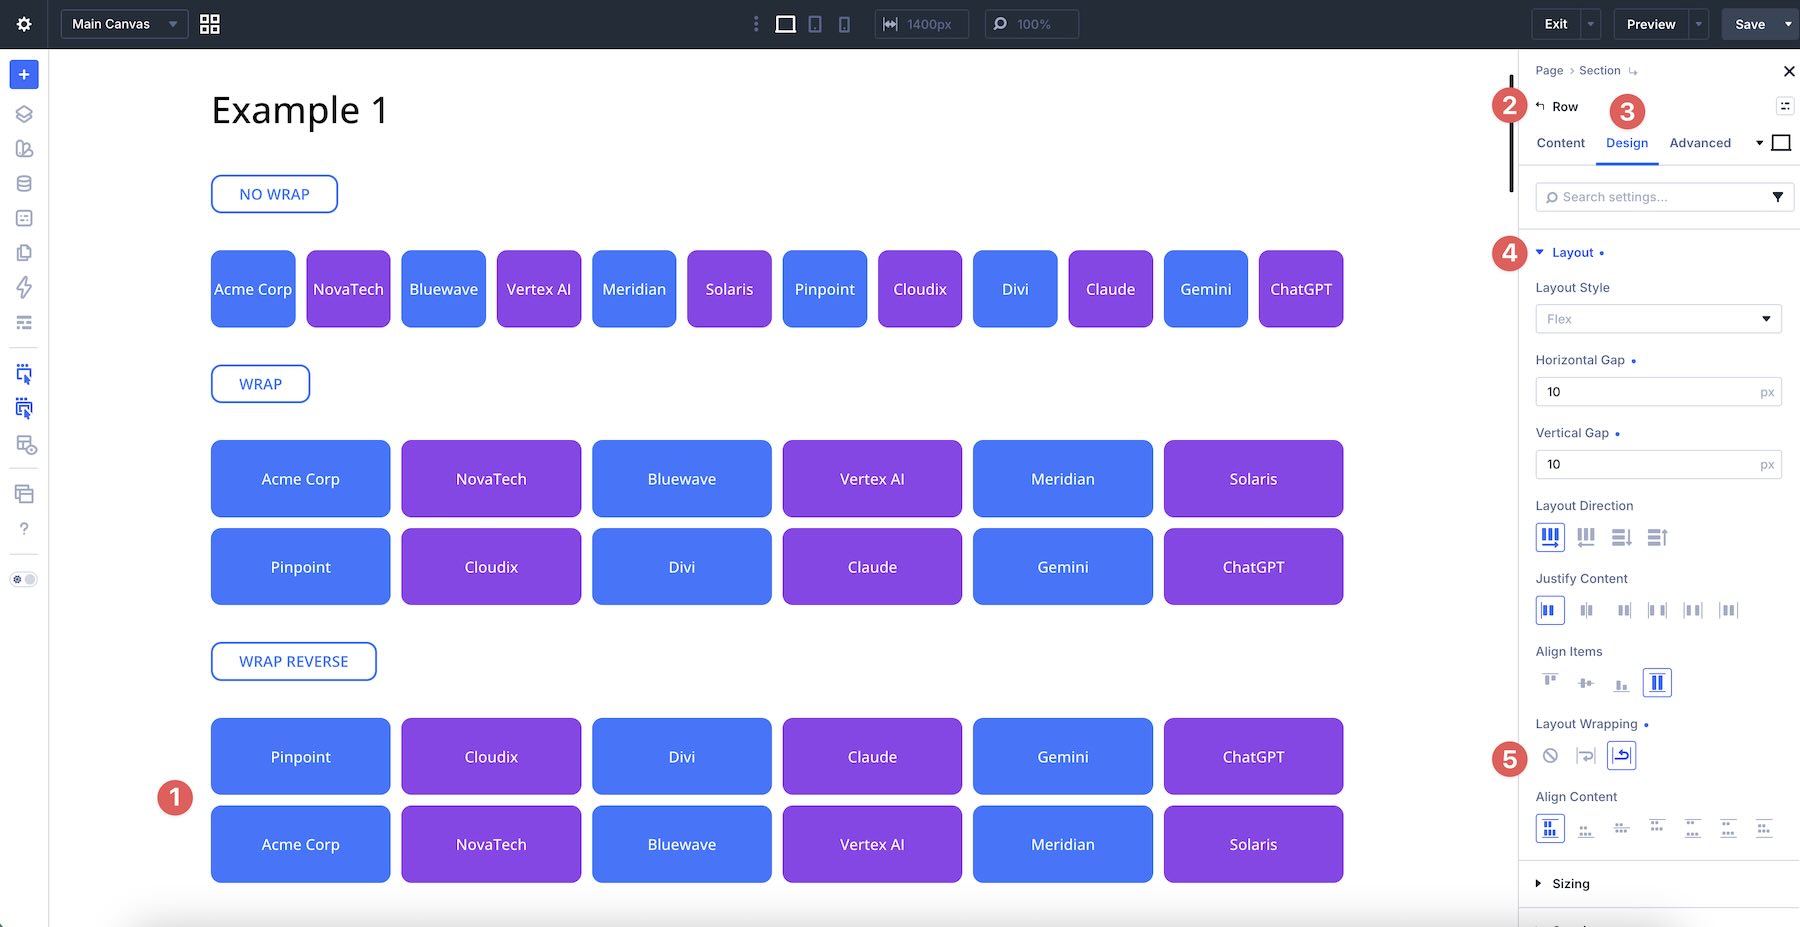This screenshot has height=927, width=1800.
Task: Click the 100% zoom field
Action: [1031, 24]
